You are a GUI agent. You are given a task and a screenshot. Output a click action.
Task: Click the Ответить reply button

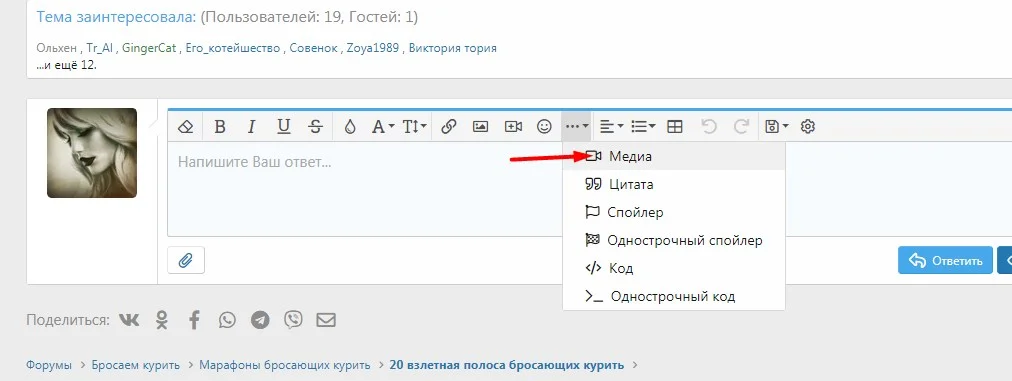[x=945, y=260]
